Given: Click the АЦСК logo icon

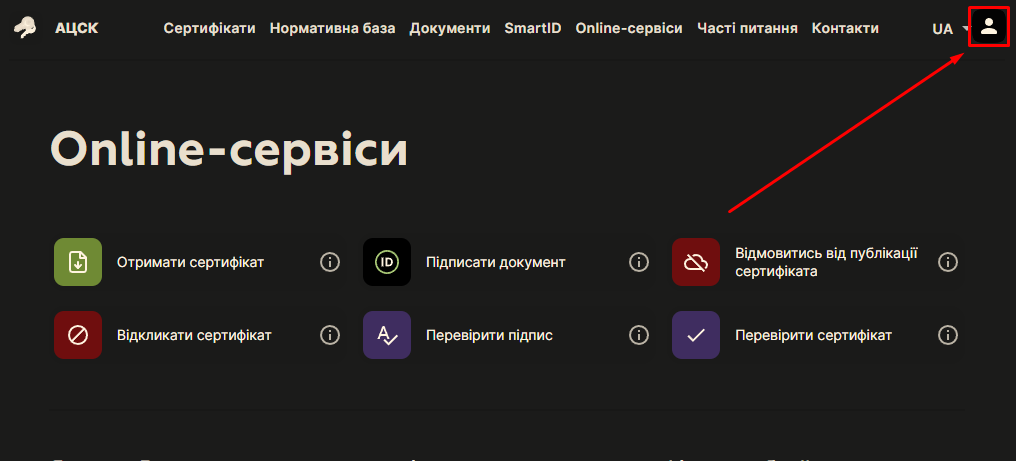Looking at the screenshot, I should click(27, 28).
